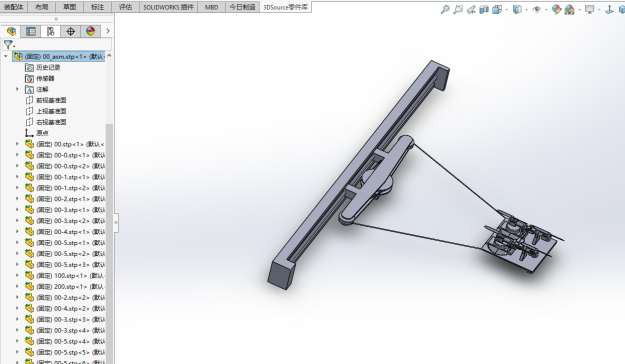The width and height of the screenshot is (625, 364).
Task: Select the 原点 origin item
Action: click(x=42, y=133)
